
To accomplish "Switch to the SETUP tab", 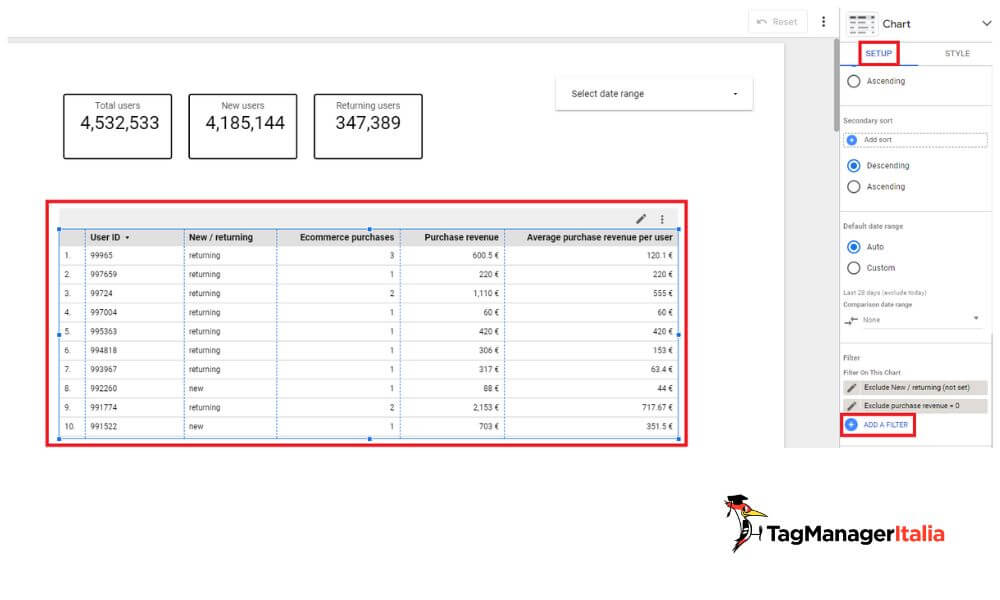I will (x=878, y=54).
